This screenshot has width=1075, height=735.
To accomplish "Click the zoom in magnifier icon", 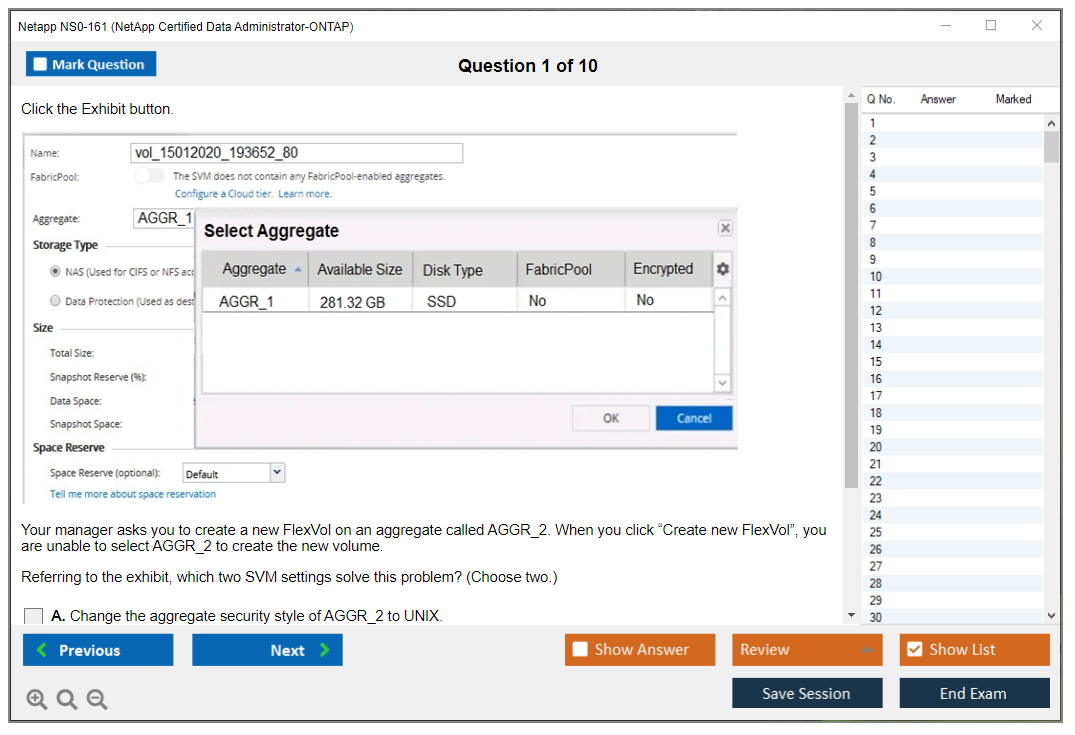I will [x=37, y=700].
